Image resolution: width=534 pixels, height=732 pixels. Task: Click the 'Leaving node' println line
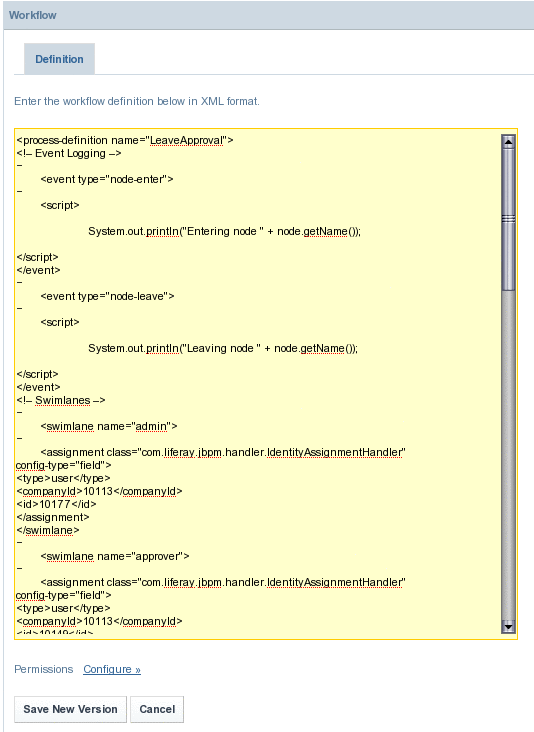223,348
